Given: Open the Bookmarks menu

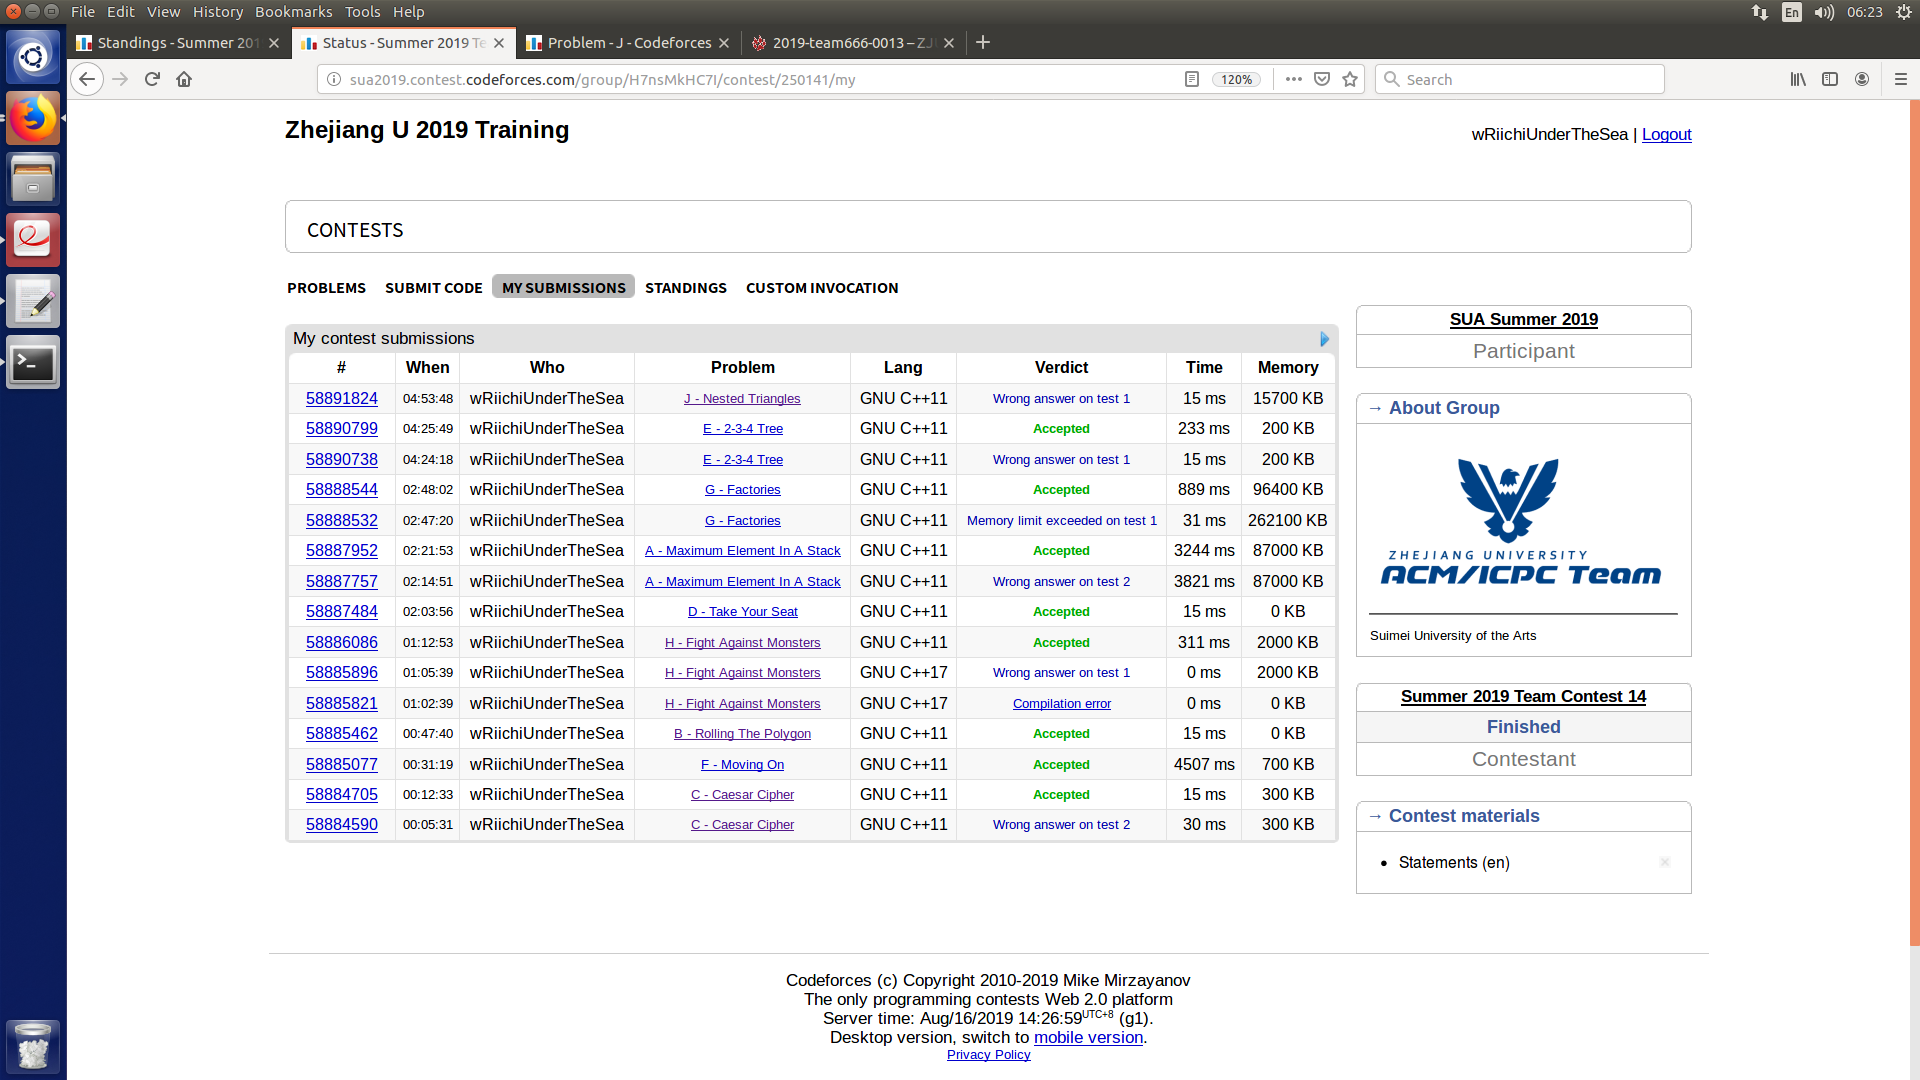Looking at the screenshot, I should [x=293, y=12].
